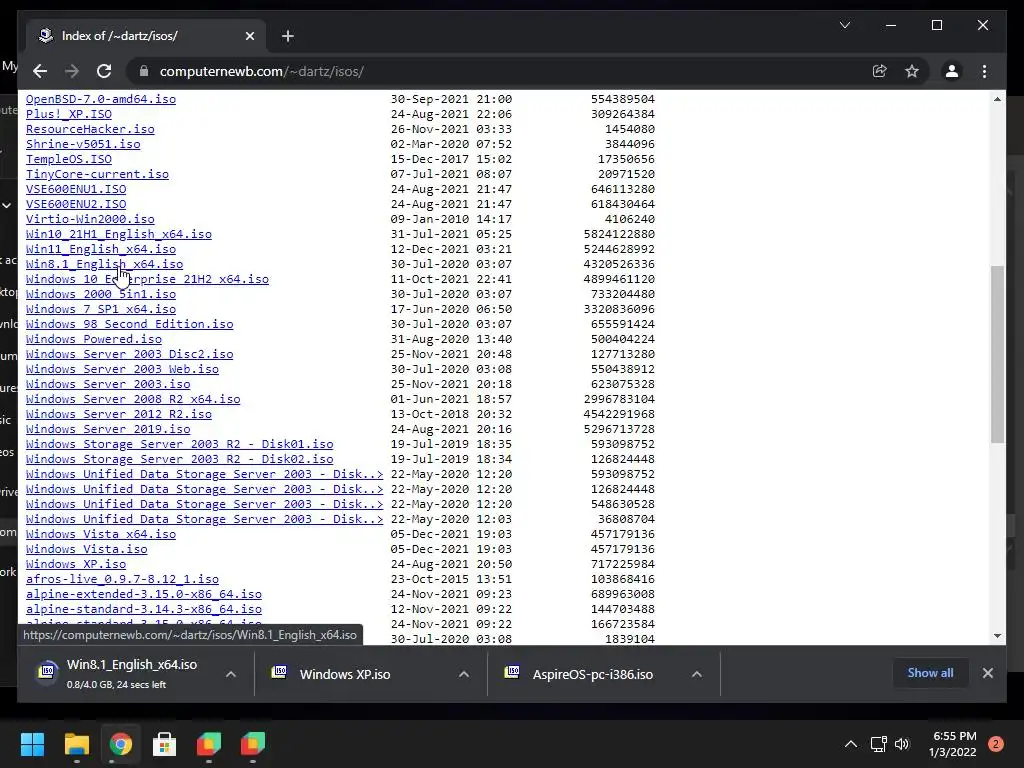Open Windows_98_Second_Edition.iso link

(129, 324)
